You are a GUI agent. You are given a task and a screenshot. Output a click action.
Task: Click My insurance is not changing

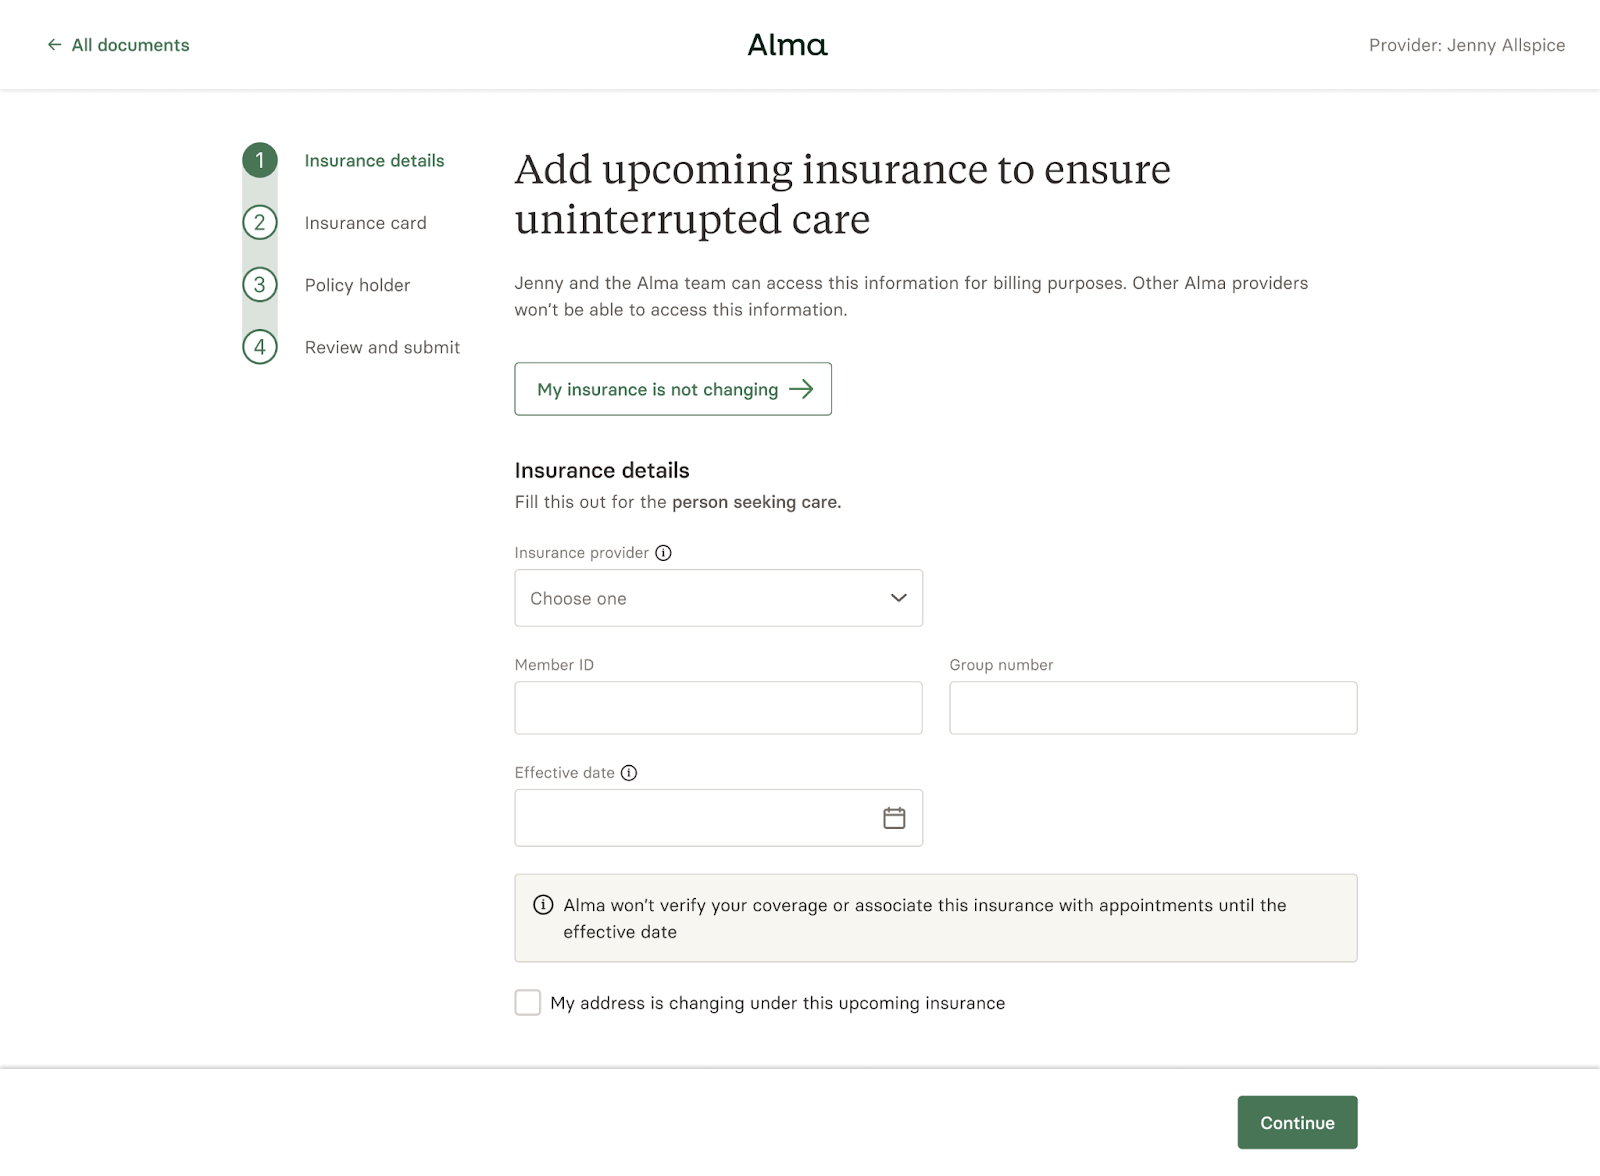(x=673, y=389)
